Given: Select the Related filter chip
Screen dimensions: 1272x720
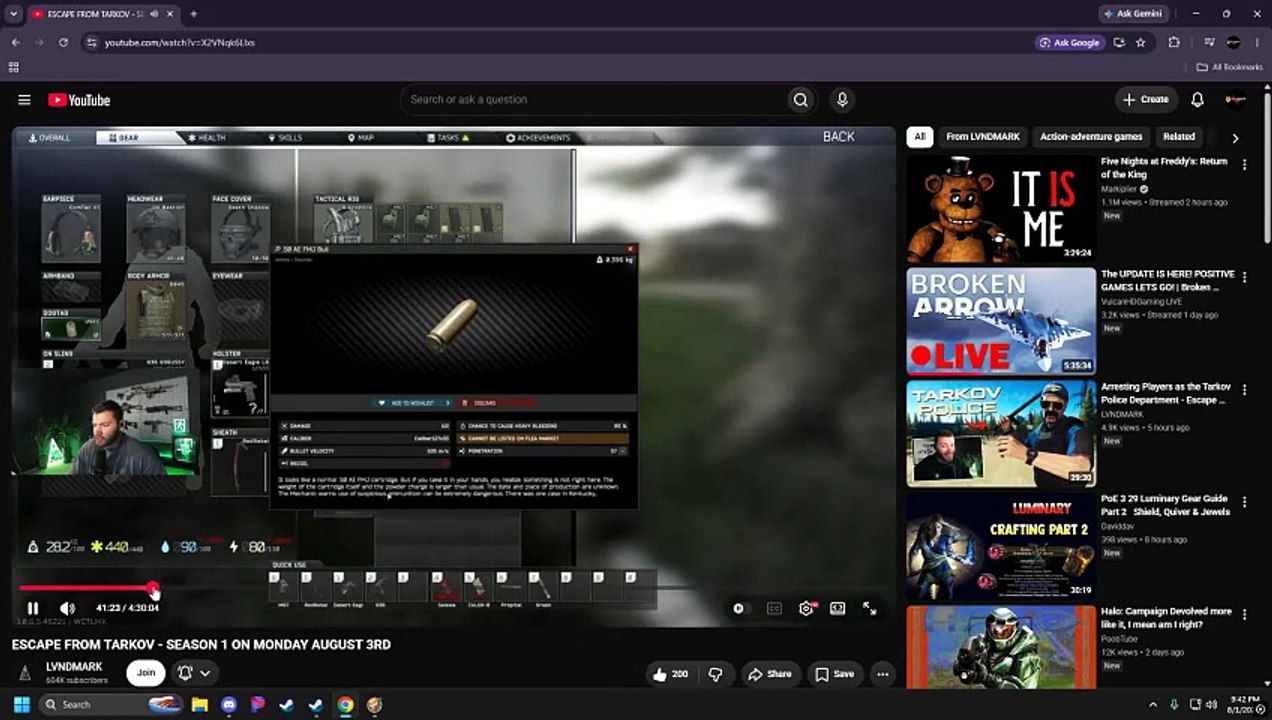Looking at the screenshot, I should point(1179,137).
